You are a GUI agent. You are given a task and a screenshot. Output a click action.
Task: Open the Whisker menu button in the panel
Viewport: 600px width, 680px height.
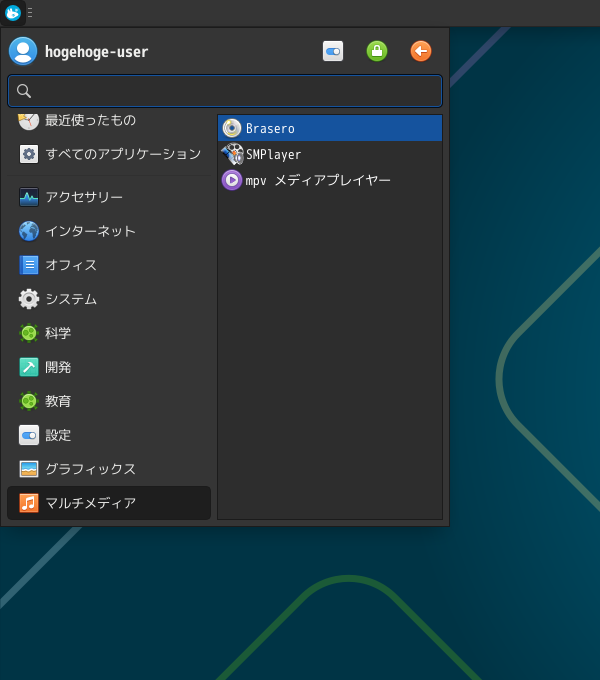[13, 13]
